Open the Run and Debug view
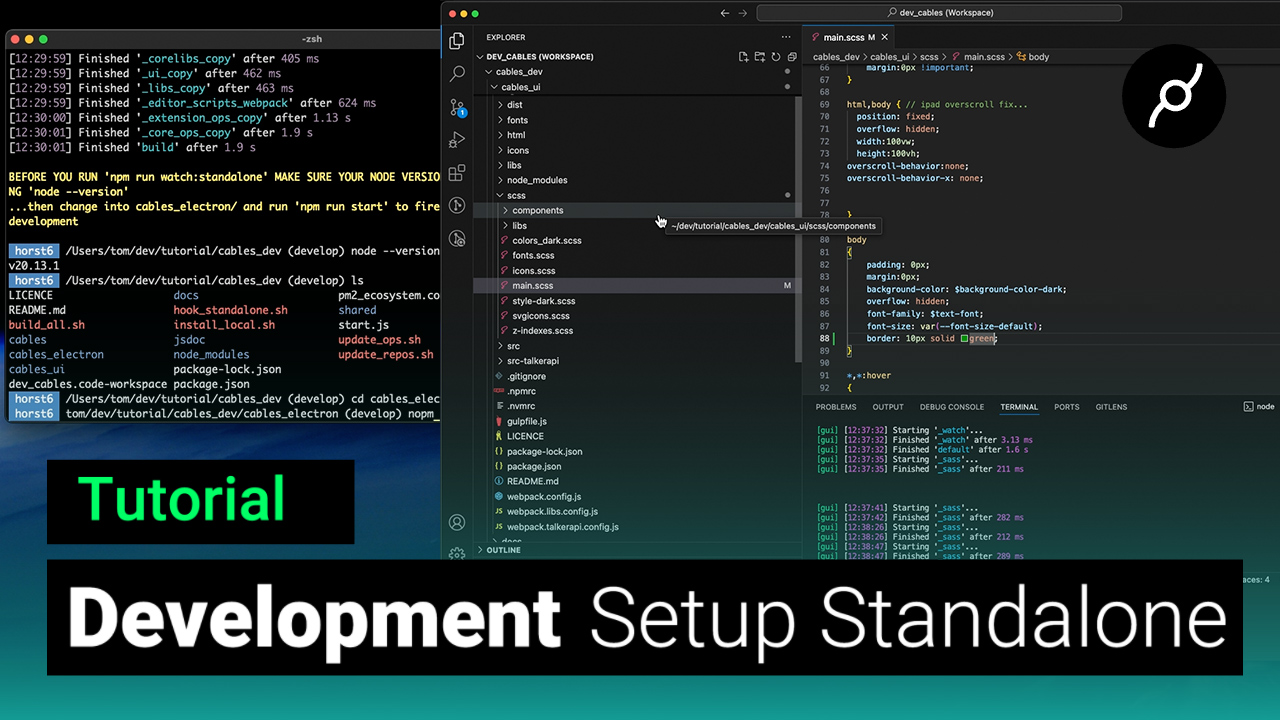This screenshot has width=1280, height=720. tap(457, 140)
